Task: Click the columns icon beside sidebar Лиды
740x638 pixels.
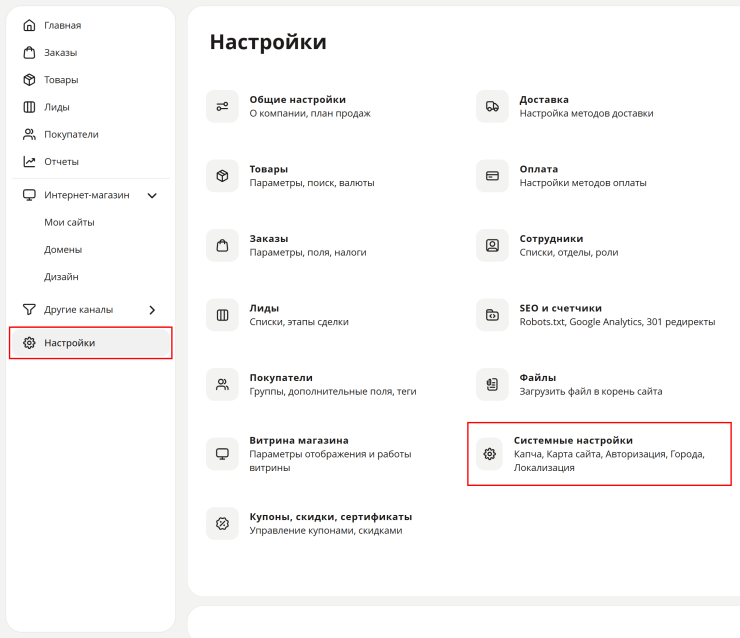Action: point(29,107)
